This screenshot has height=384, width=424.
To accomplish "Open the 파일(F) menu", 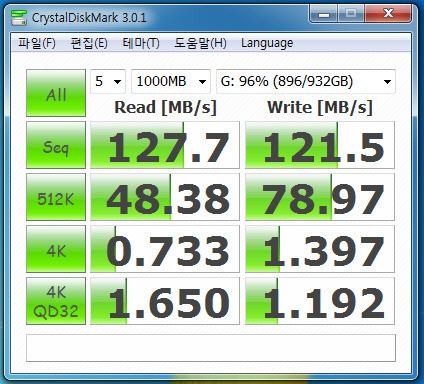I will point(37,43).
